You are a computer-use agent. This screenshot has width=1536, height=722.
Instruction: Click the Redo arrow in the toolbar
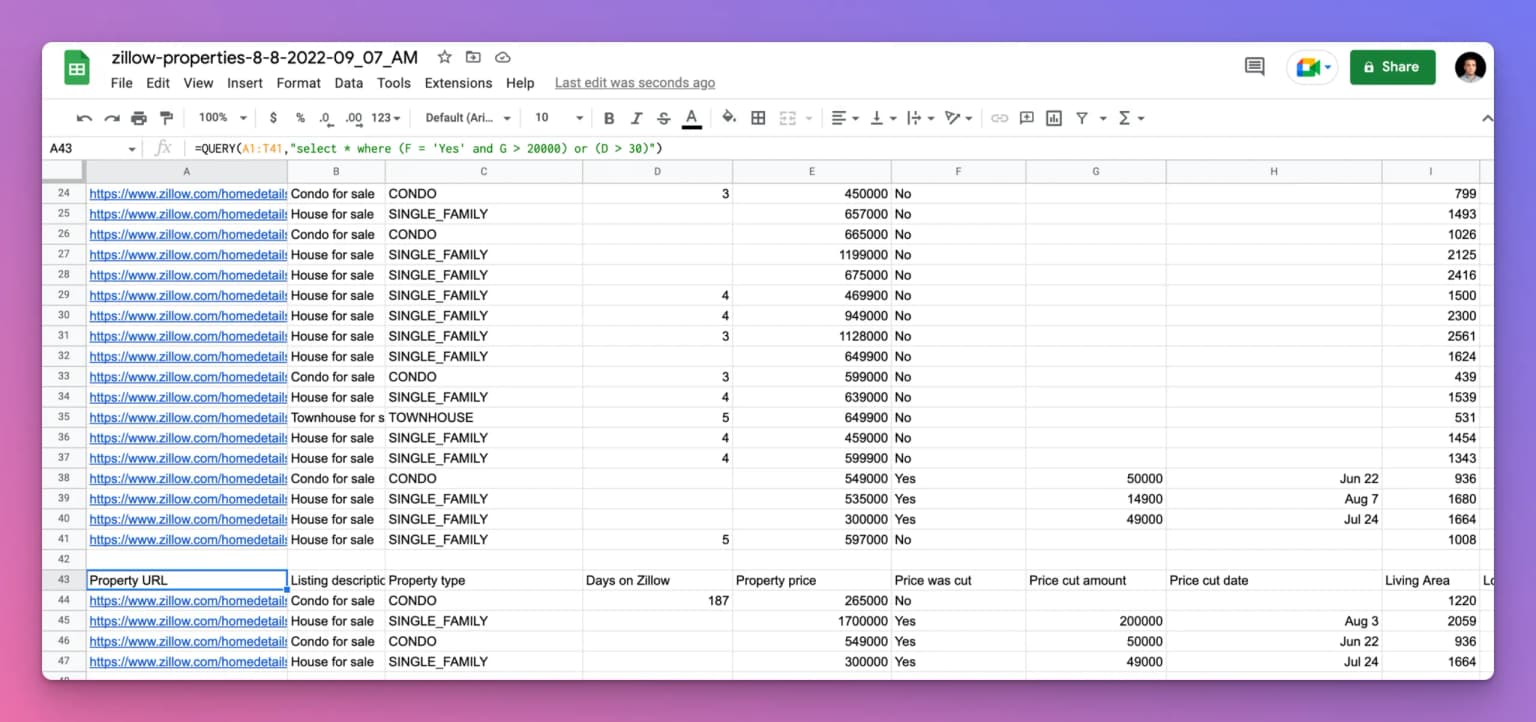coord(111,118)
